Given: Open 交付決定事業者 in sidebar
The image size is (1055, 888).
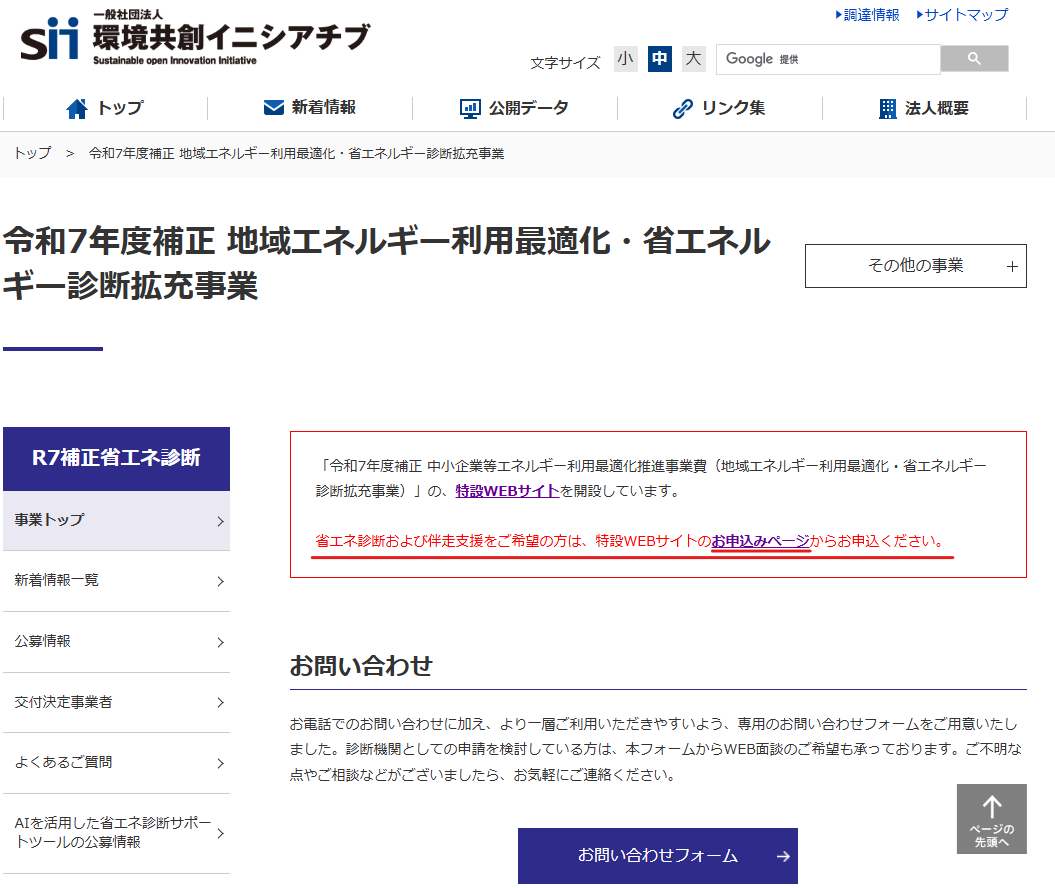Looking at the screenshot, I should [116, 702].
